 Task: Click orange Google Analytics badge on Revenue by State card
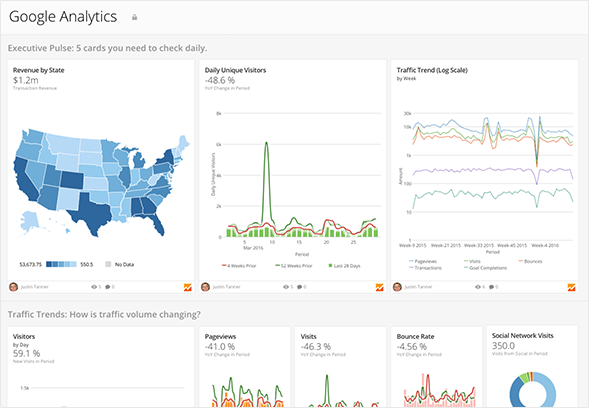[x=187, y=287]
